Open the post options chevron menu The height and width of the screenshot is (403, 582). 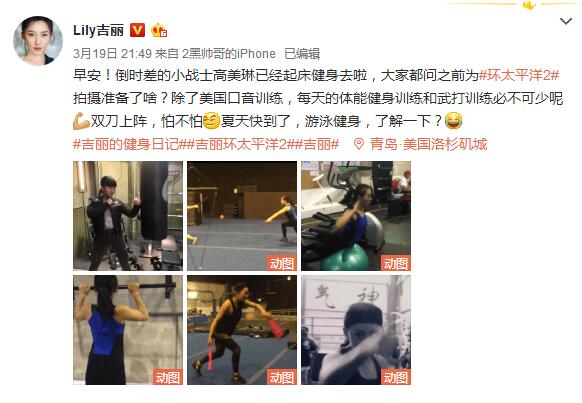click(x=566, y=22)
